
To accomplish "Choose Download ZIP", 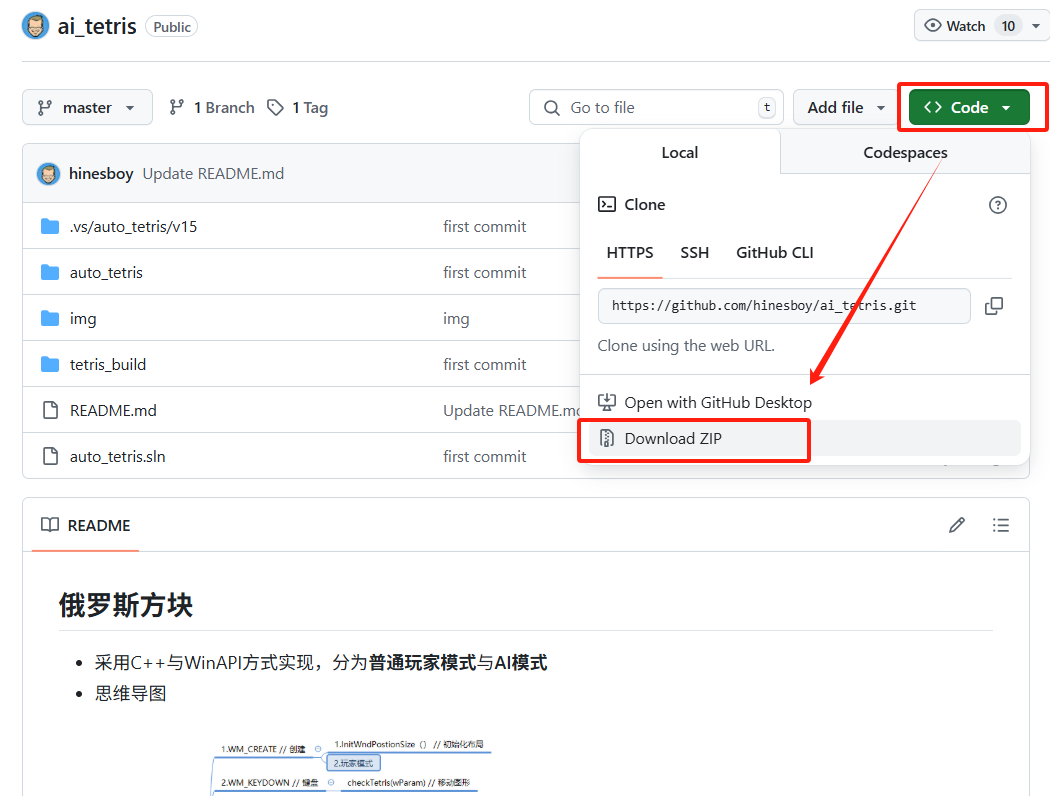I will tap(805, 439).
